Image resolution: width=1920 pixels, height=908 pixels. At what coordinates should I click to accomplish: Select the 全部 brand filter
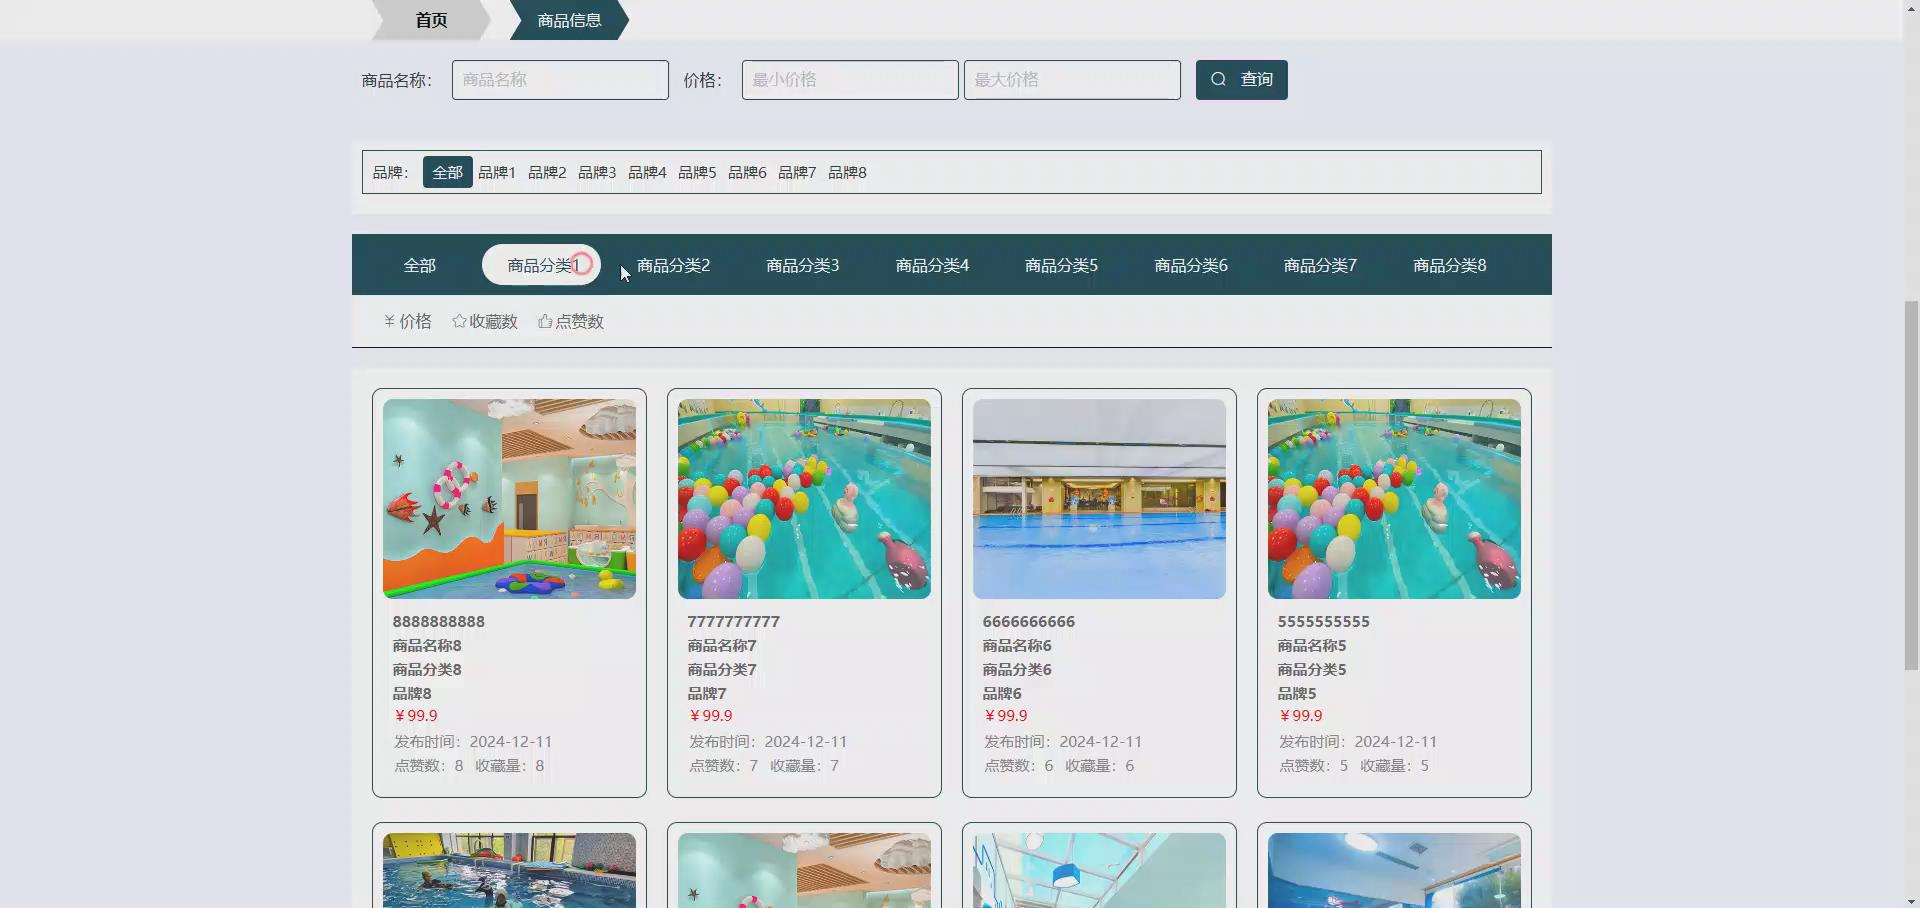pyautogui.click(x=447, y=172)
